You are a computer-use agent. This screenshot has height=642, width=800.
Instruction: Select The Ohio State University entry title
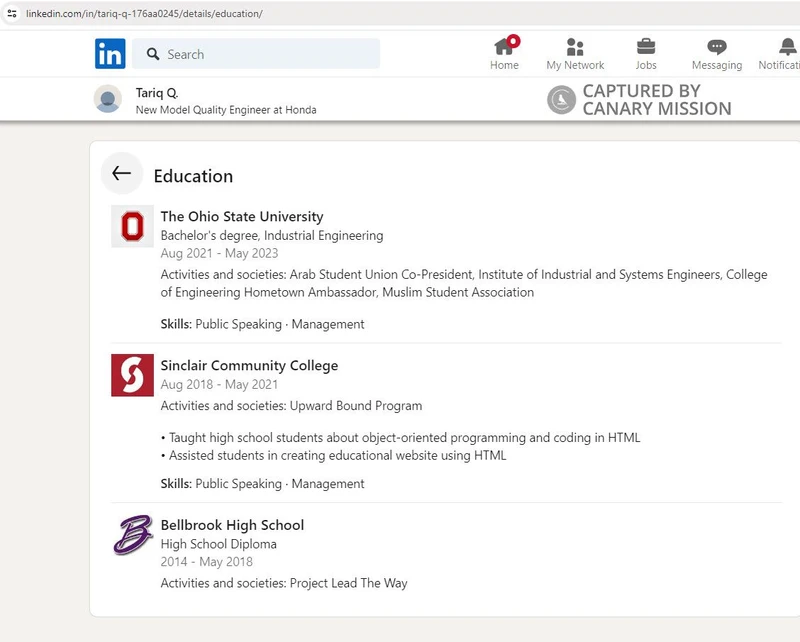click(x=241, y=216)
